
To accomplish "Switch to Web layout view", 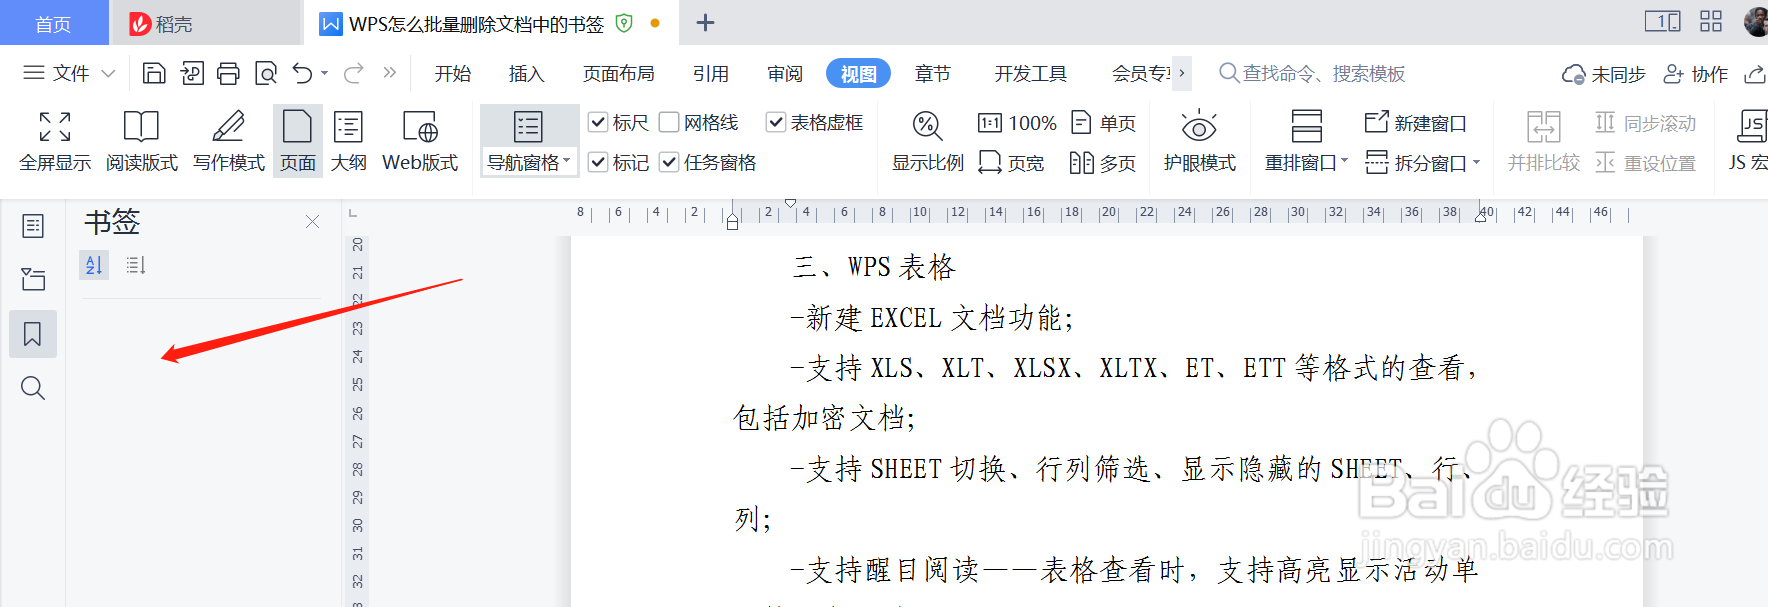I will [420, 141].
